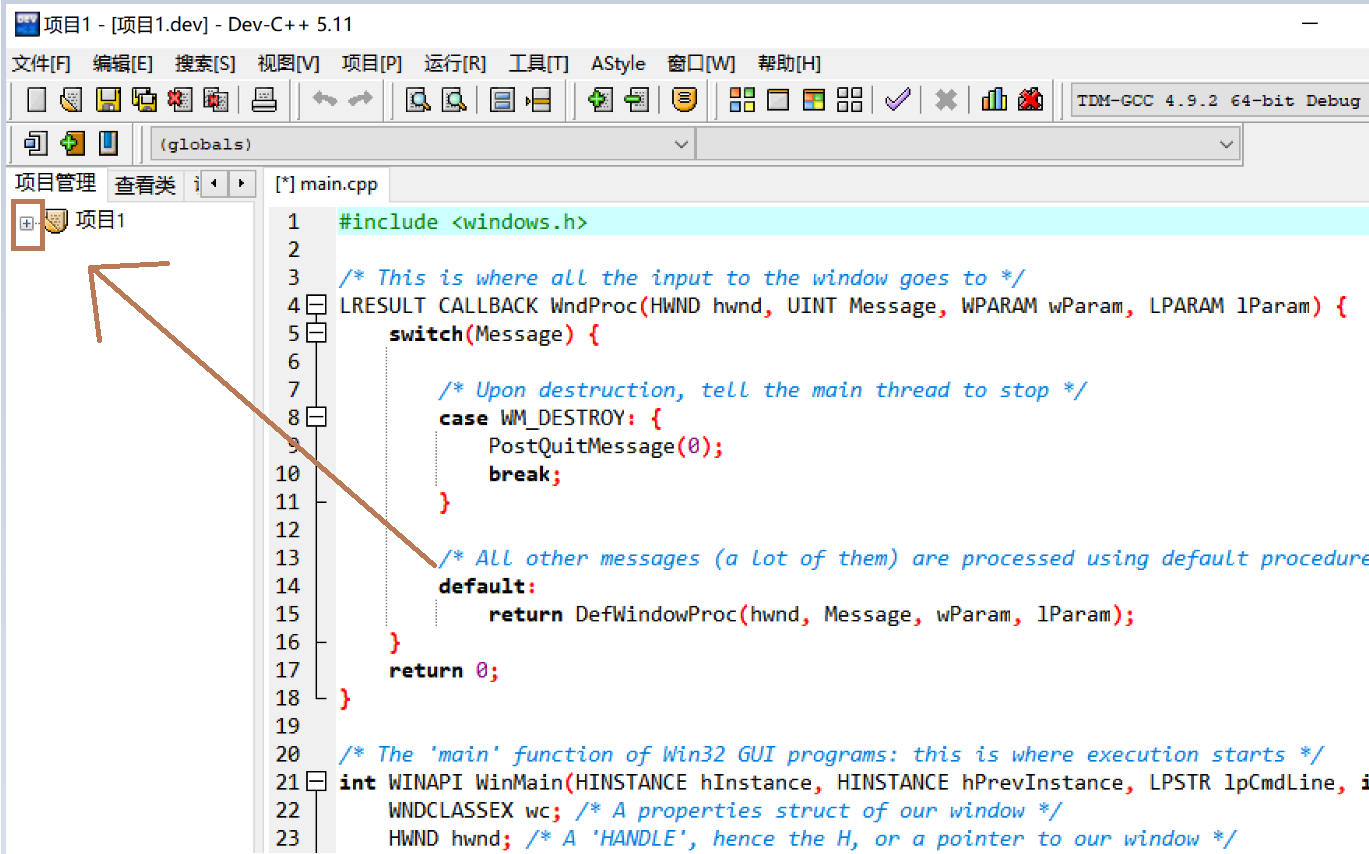Viewport: 1369px width, 854px height.
Task: Select the [*] main.cpp editor tab
Action: click(328, 184)
